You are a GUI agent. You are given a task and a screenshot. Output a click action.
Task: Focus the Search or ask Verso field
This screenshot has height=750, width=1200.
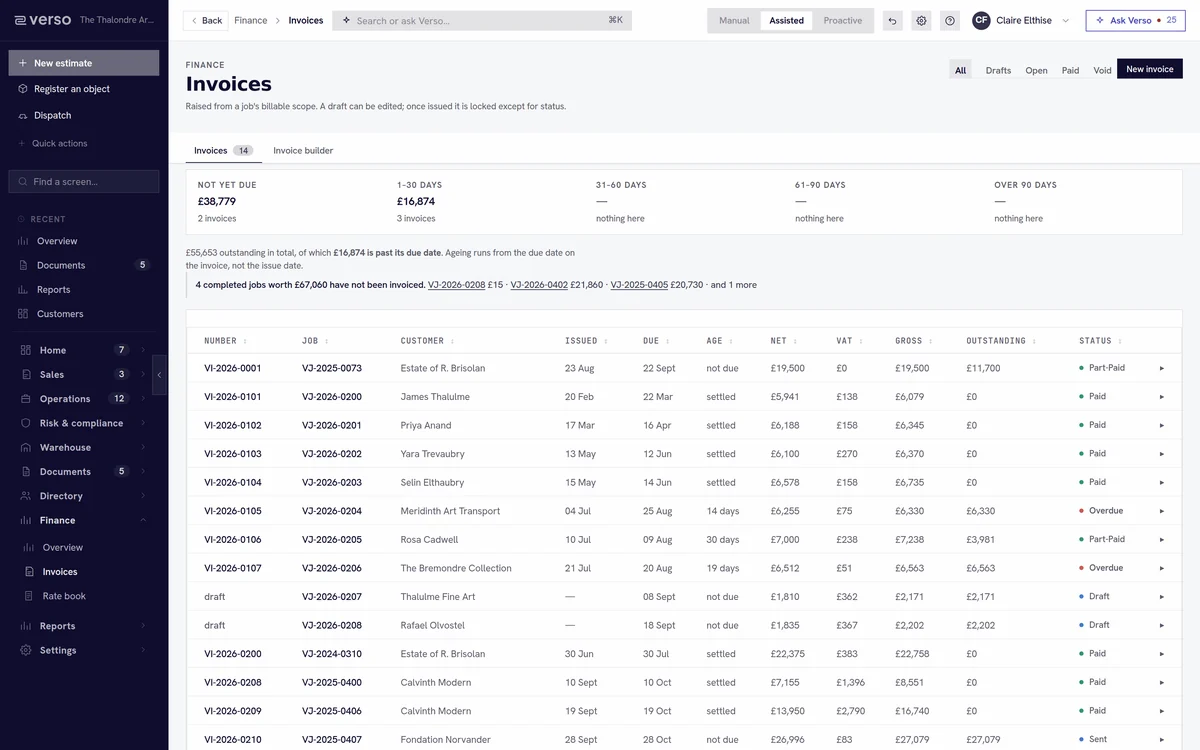tap(482, 20)
